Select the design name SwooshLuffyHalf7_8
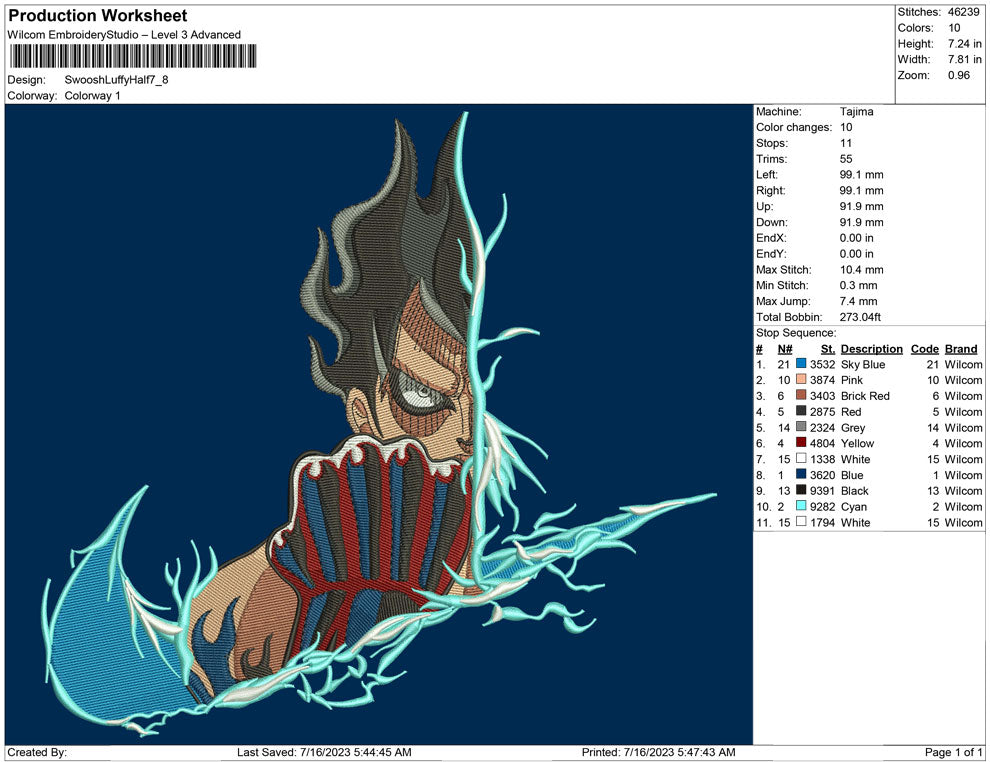This screenshot has height=762, width=990. (x=116, y=79)
